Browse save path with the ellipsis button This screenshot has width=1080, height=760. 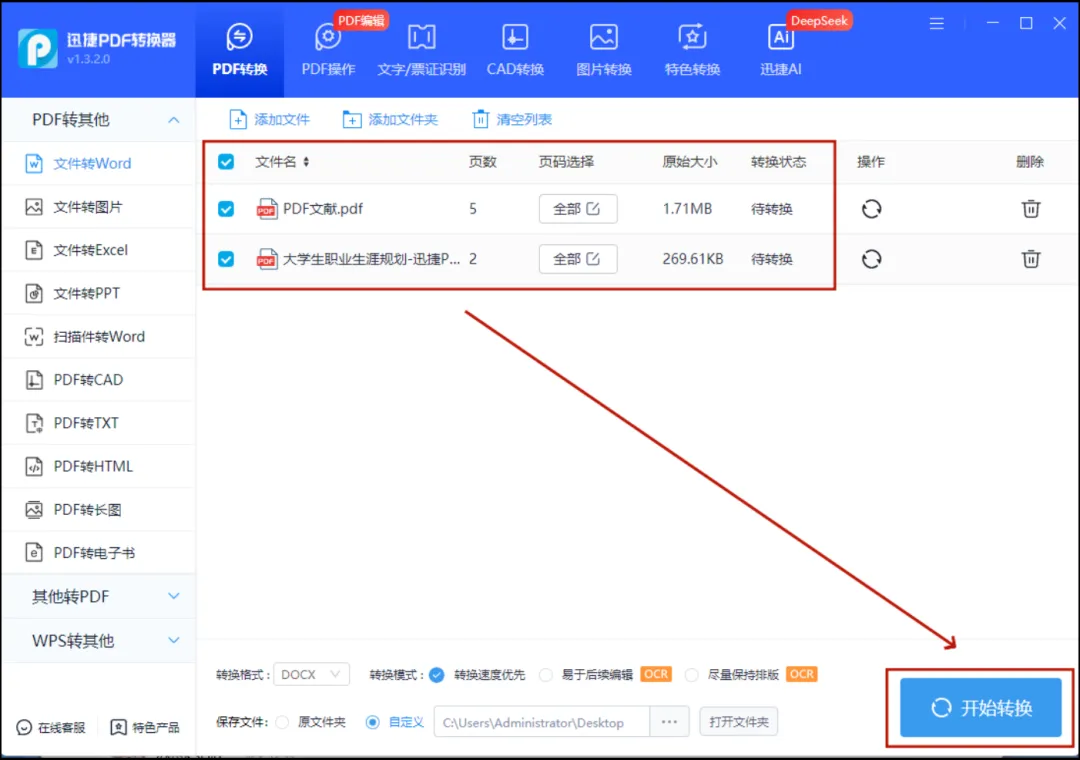(x=669, y=722)
